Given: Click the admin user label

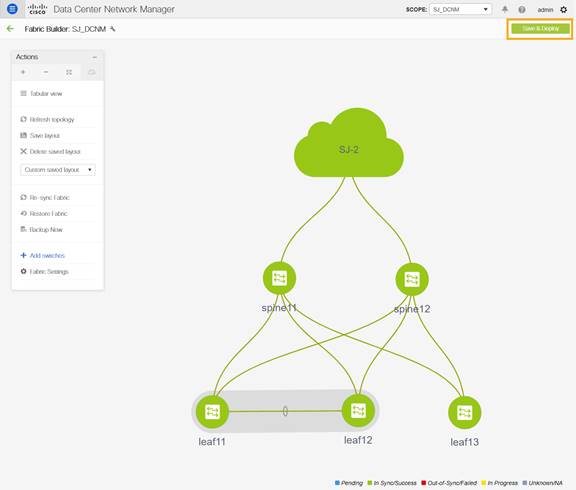Looking at the screenshot, I should [x=545, y=10].
